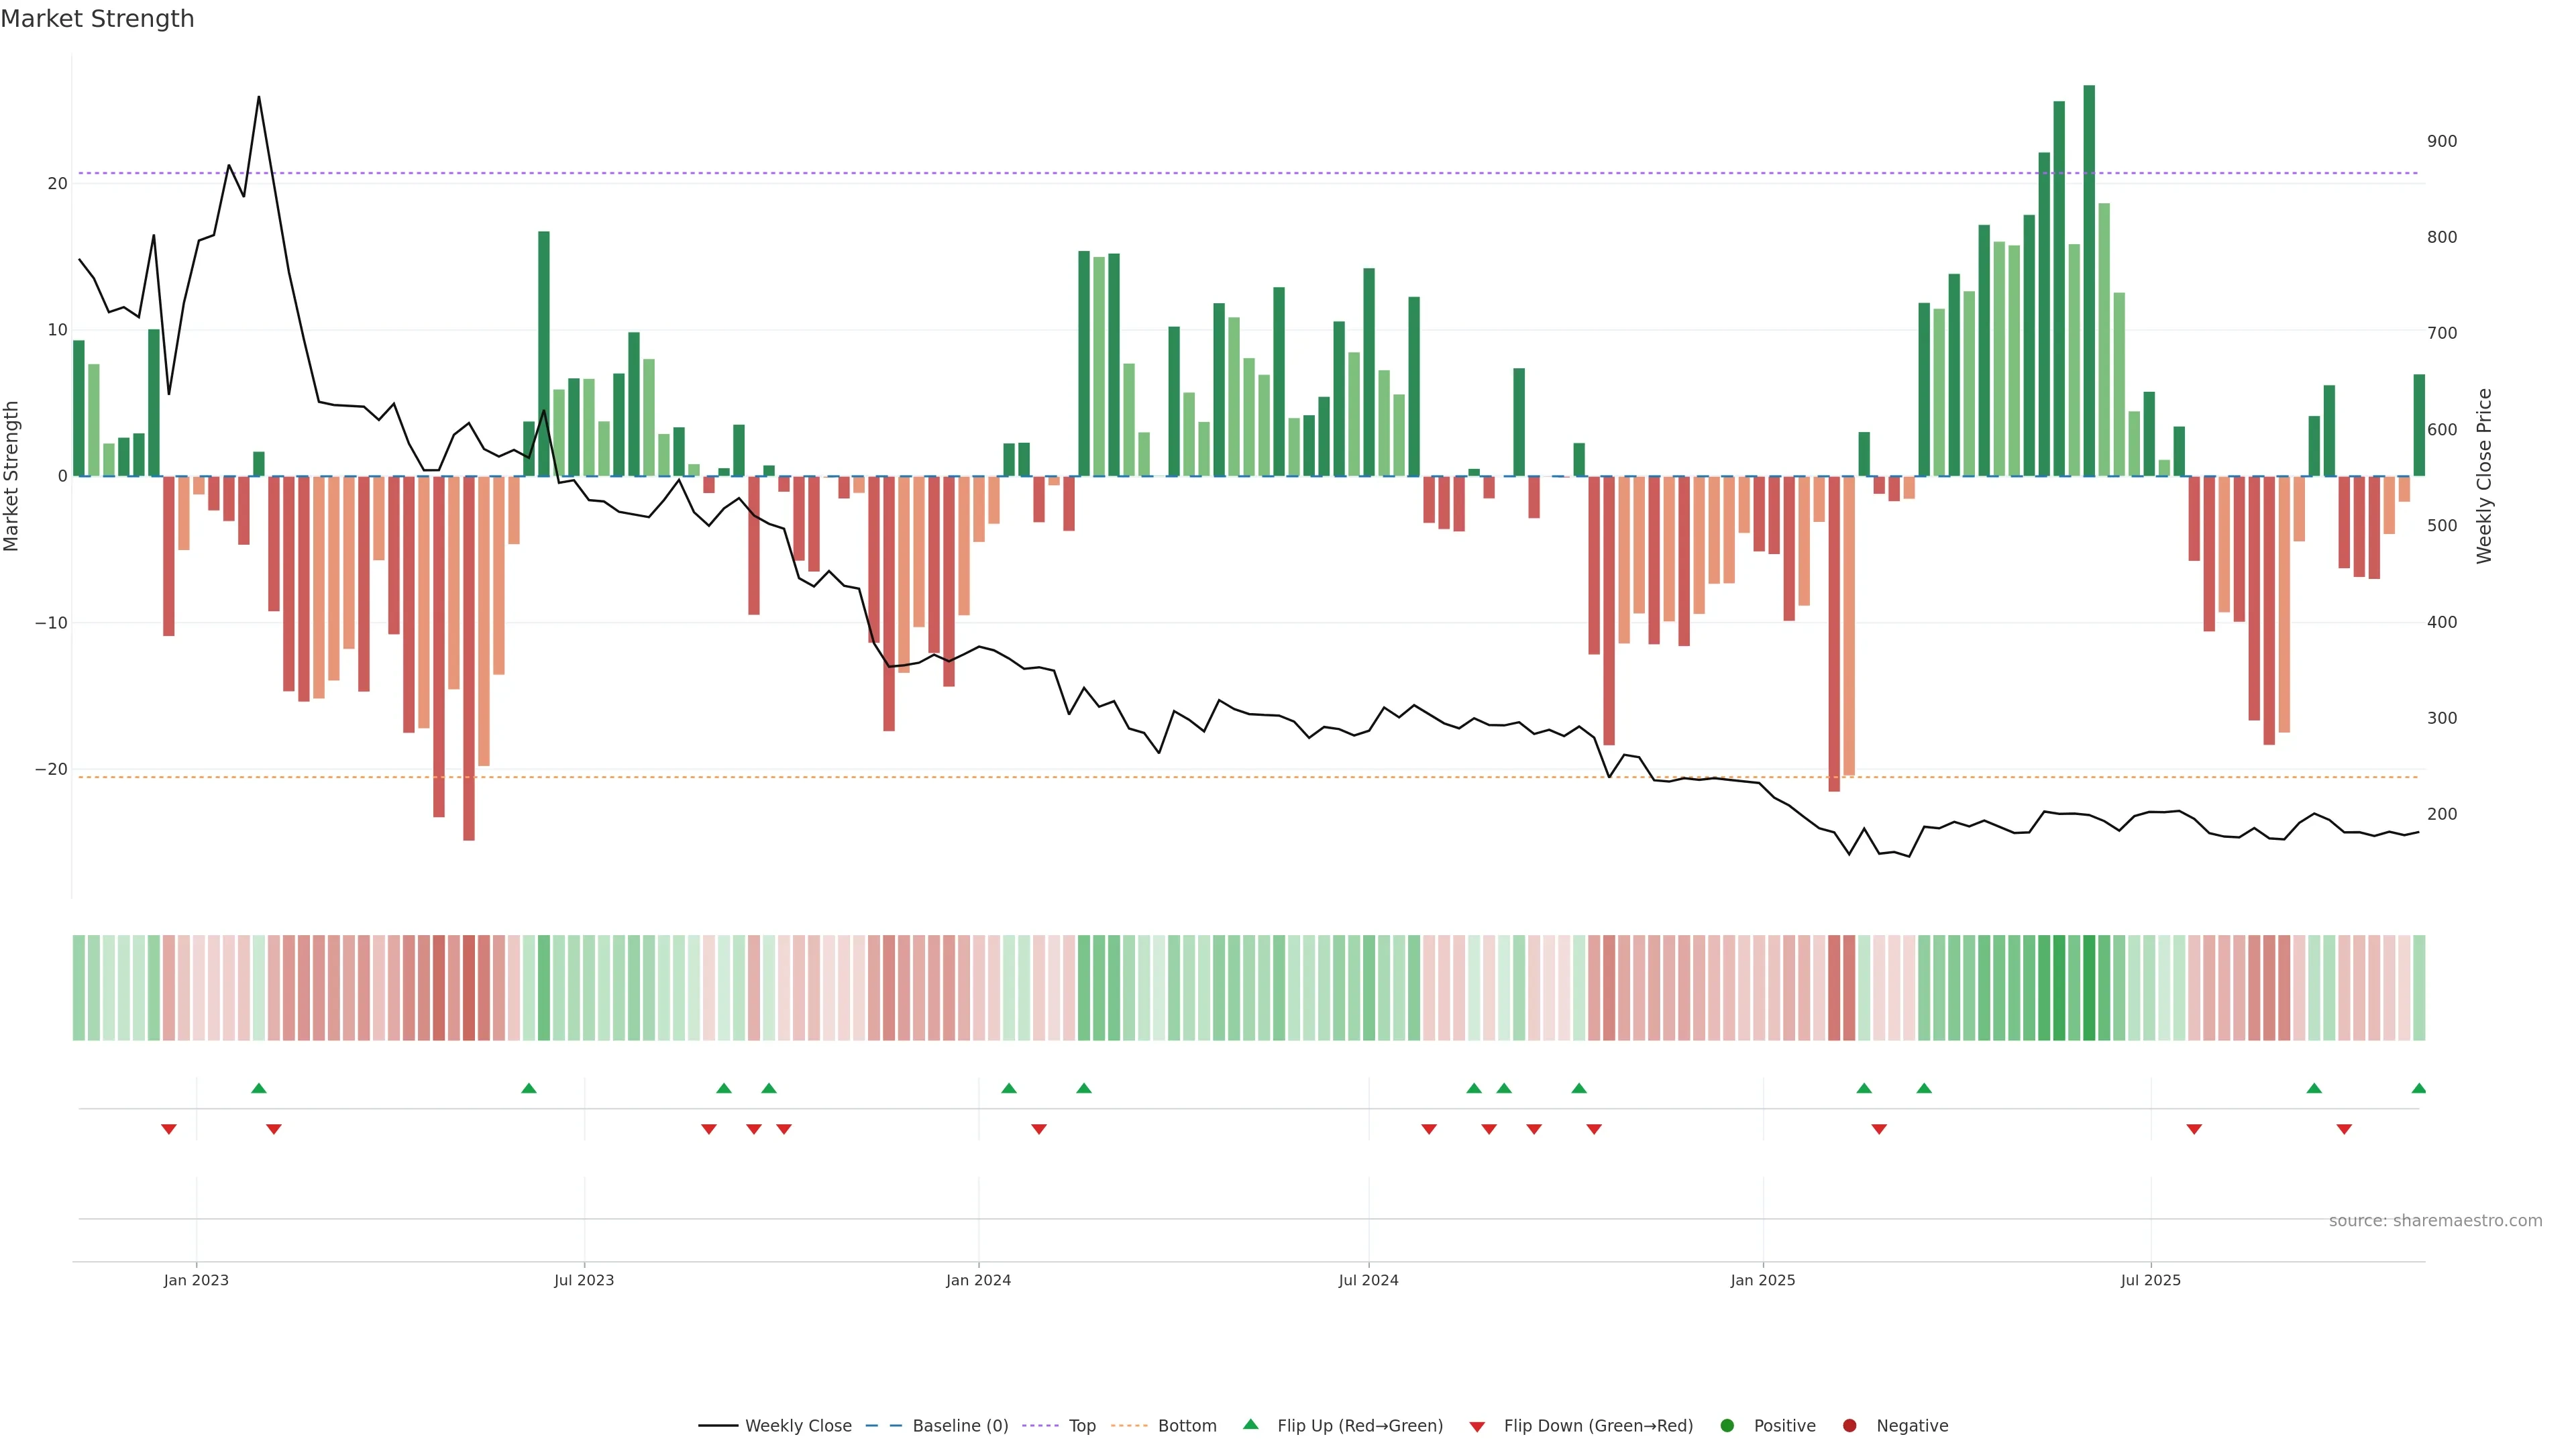The image size is (2576, 1449).
Task: Click the Jan 2024 x-axis label
Action: pos(978,1280)
